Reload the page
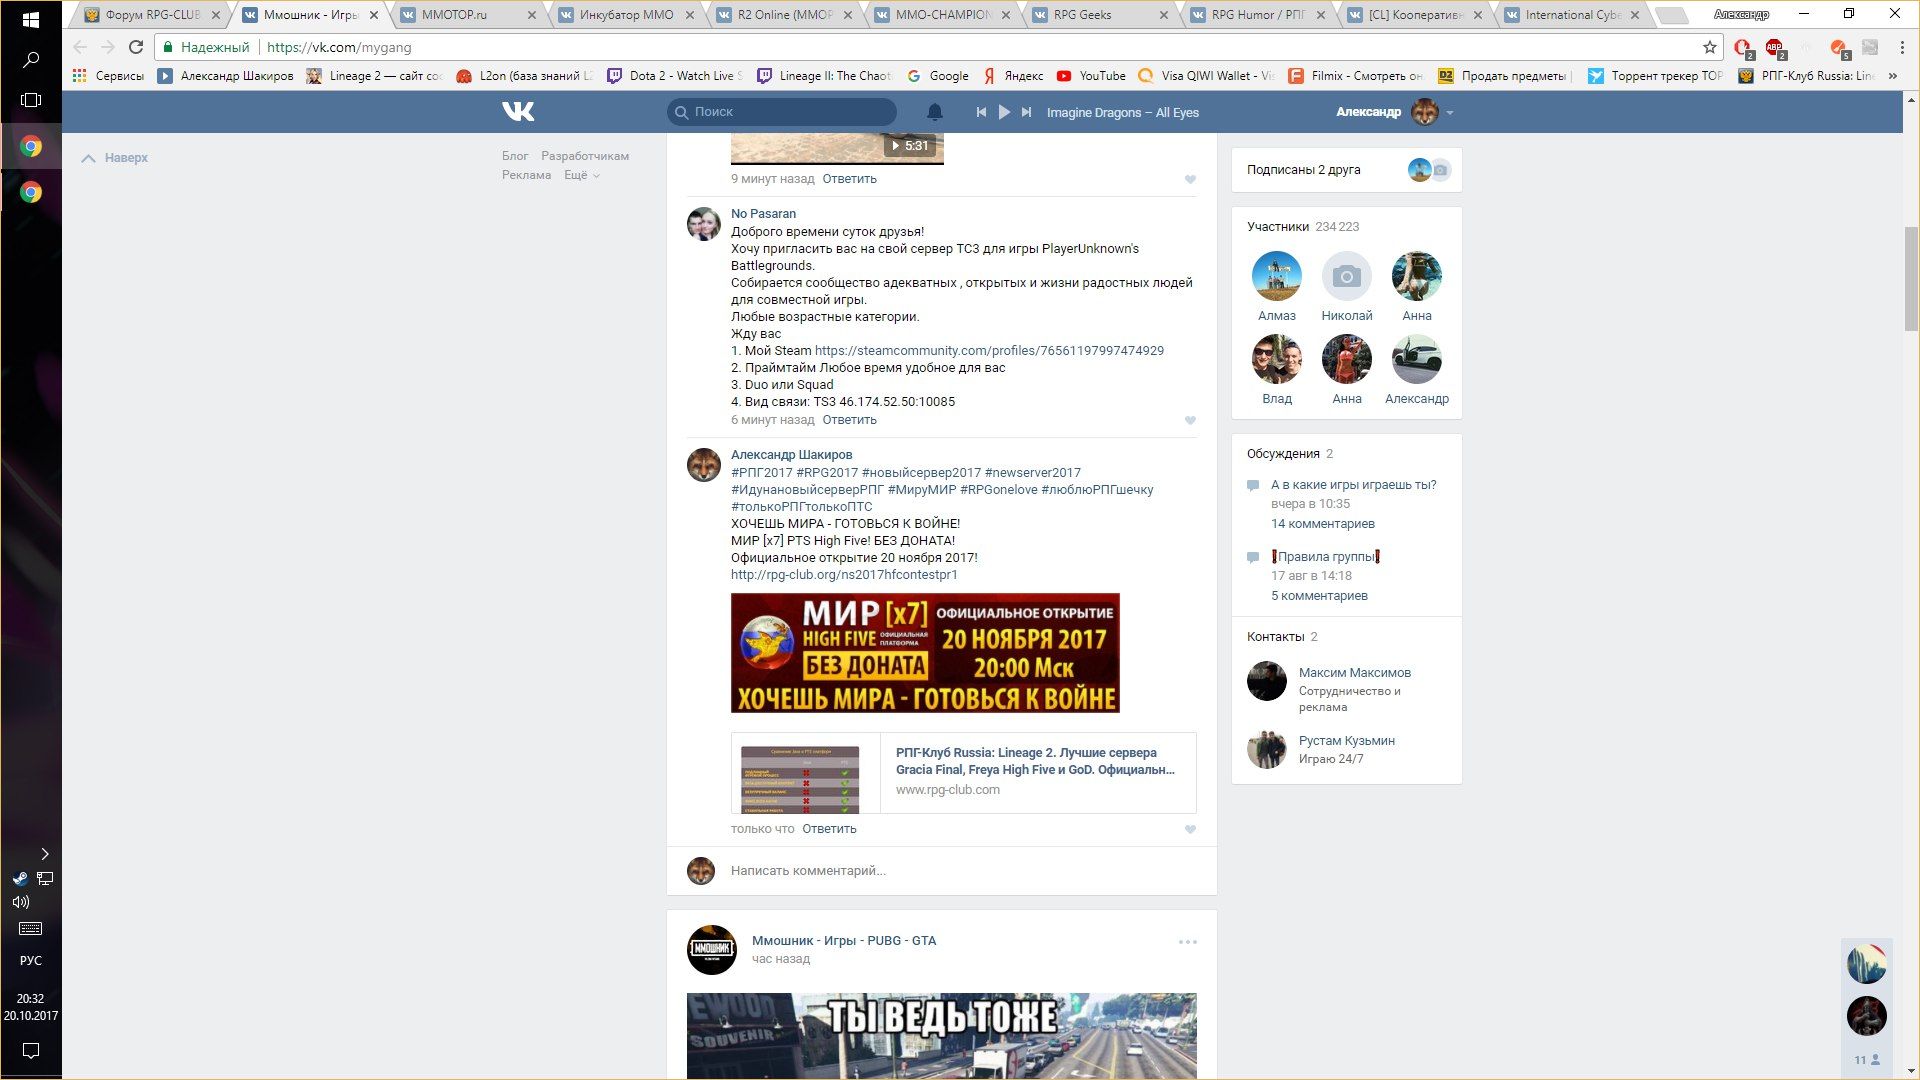 click(x=136, y=47)
